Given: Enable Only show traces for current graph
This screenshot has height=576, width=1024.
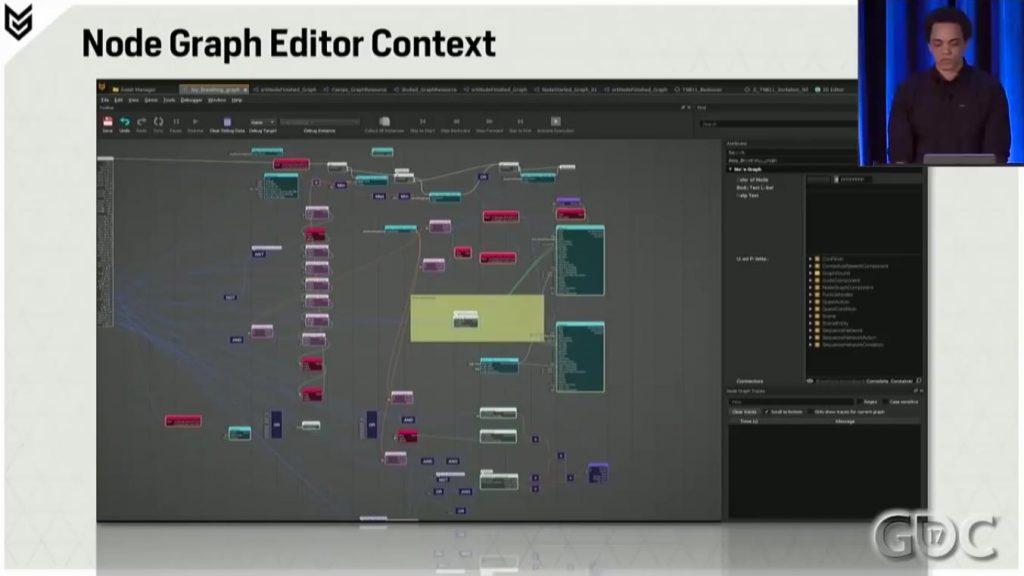Looking at the screenshot, I should pyautogui.click(x=810, y=411).
